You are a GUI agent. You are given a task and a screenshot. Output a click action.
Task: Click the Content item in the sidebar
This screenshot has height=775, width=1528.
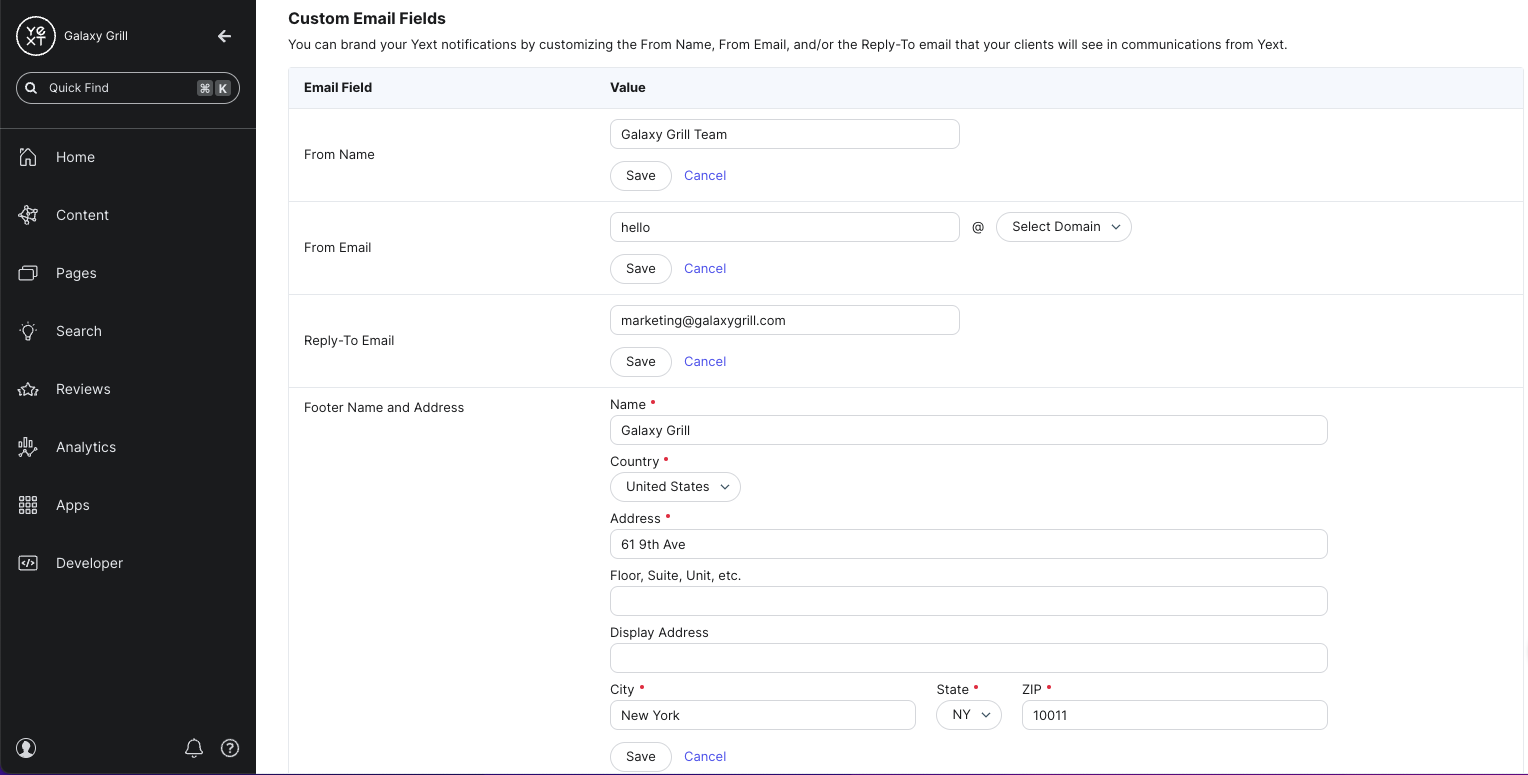coord(82,215)
